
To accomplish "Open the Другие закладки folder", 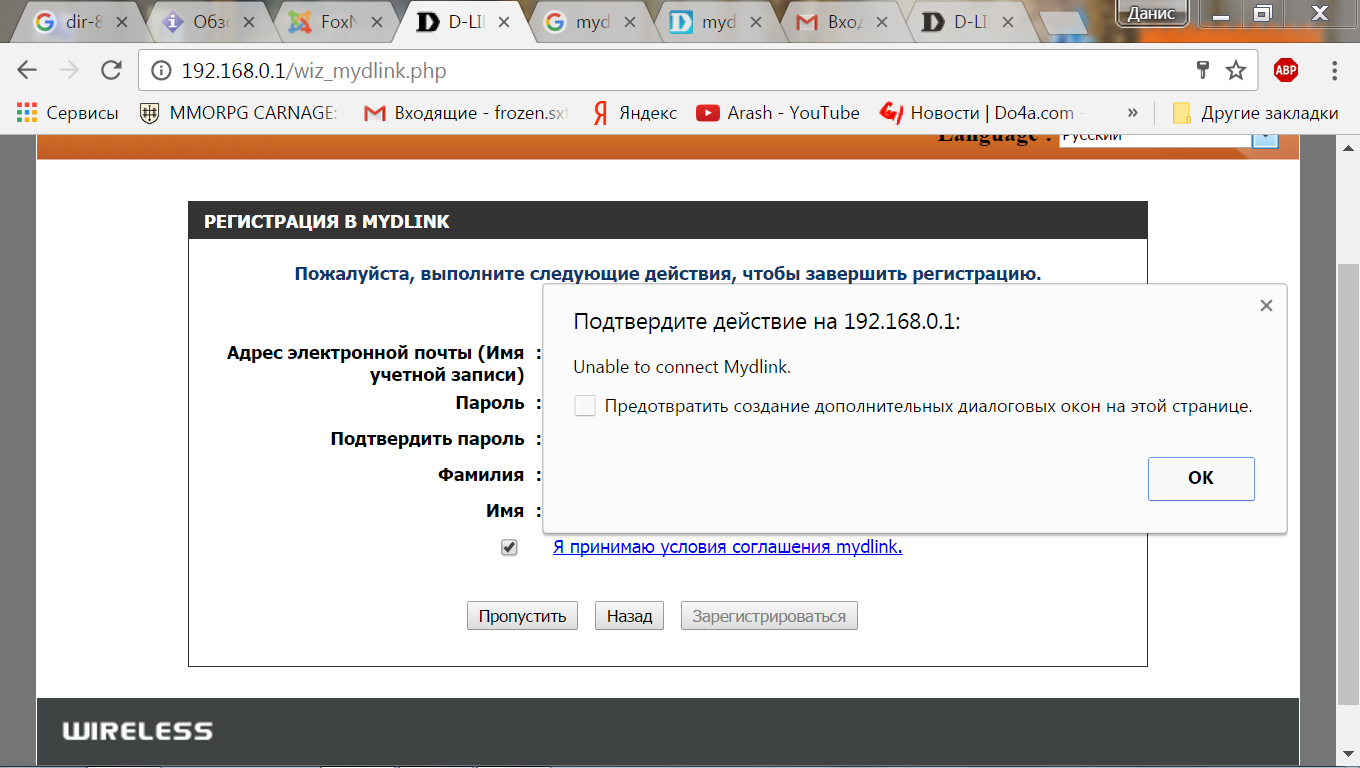I will pos(1255,113).
